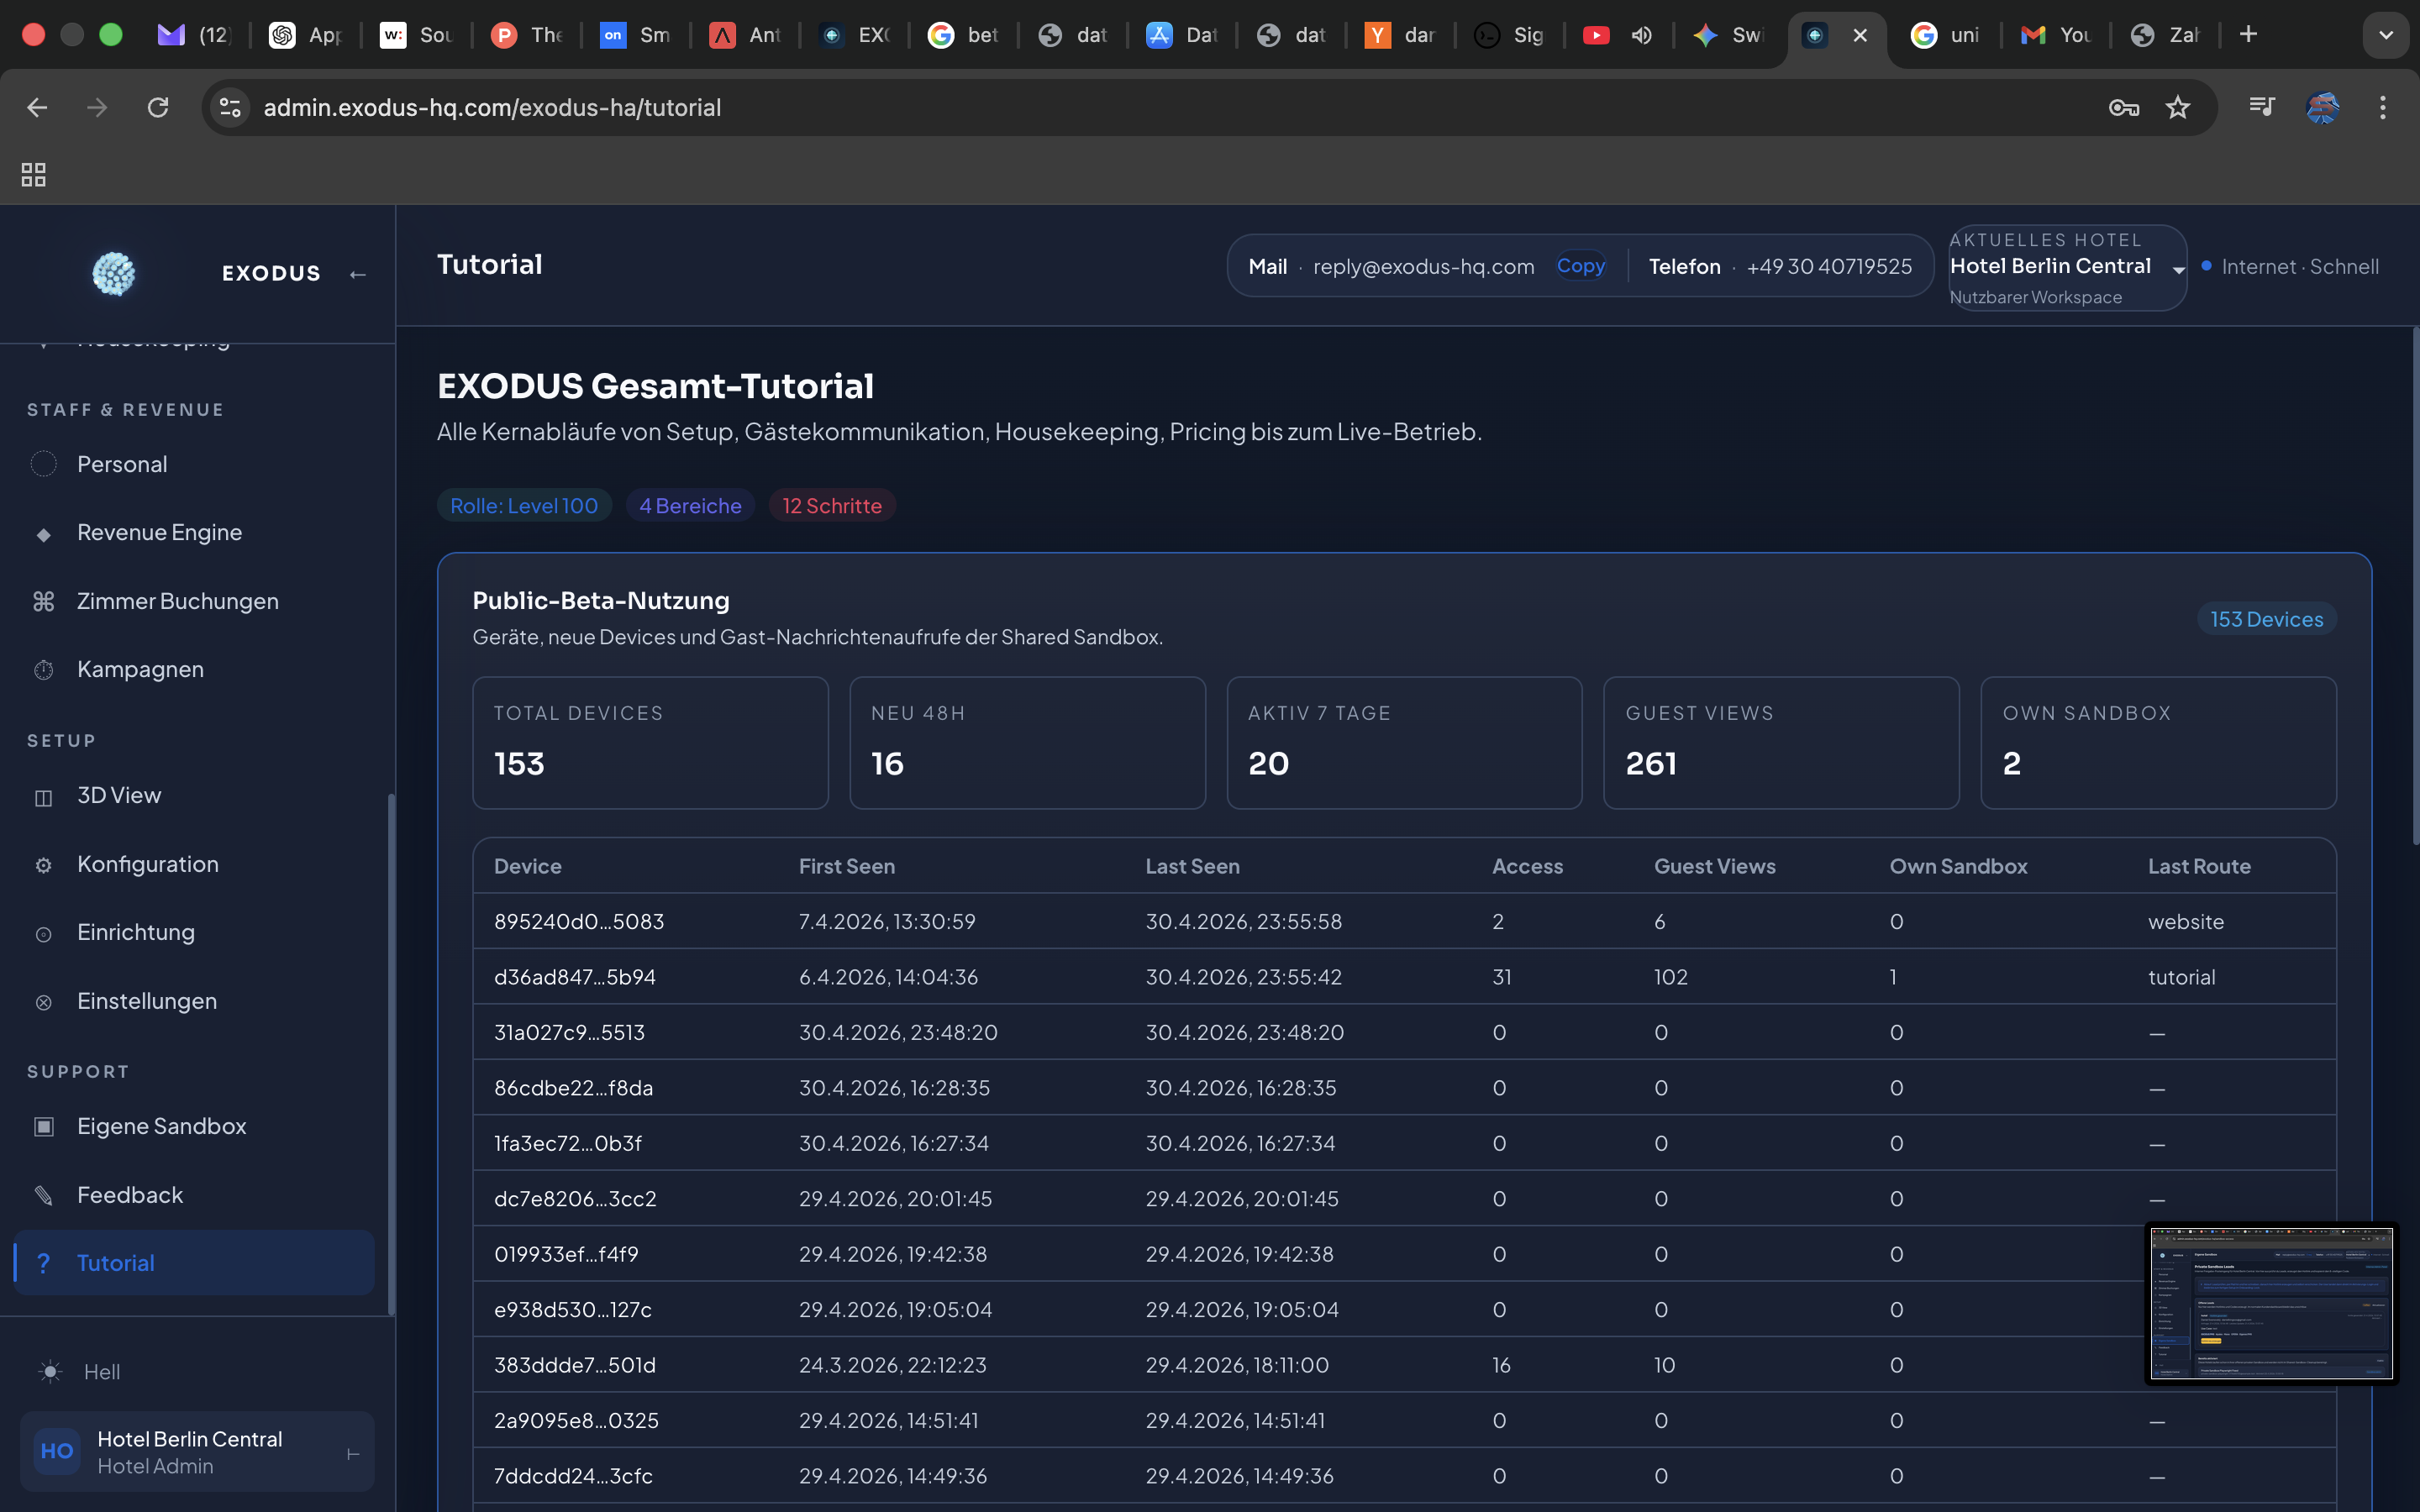Open Personal in the sidebar
This screenshot has width=2420, height=1512.
[x=121, y=464]
